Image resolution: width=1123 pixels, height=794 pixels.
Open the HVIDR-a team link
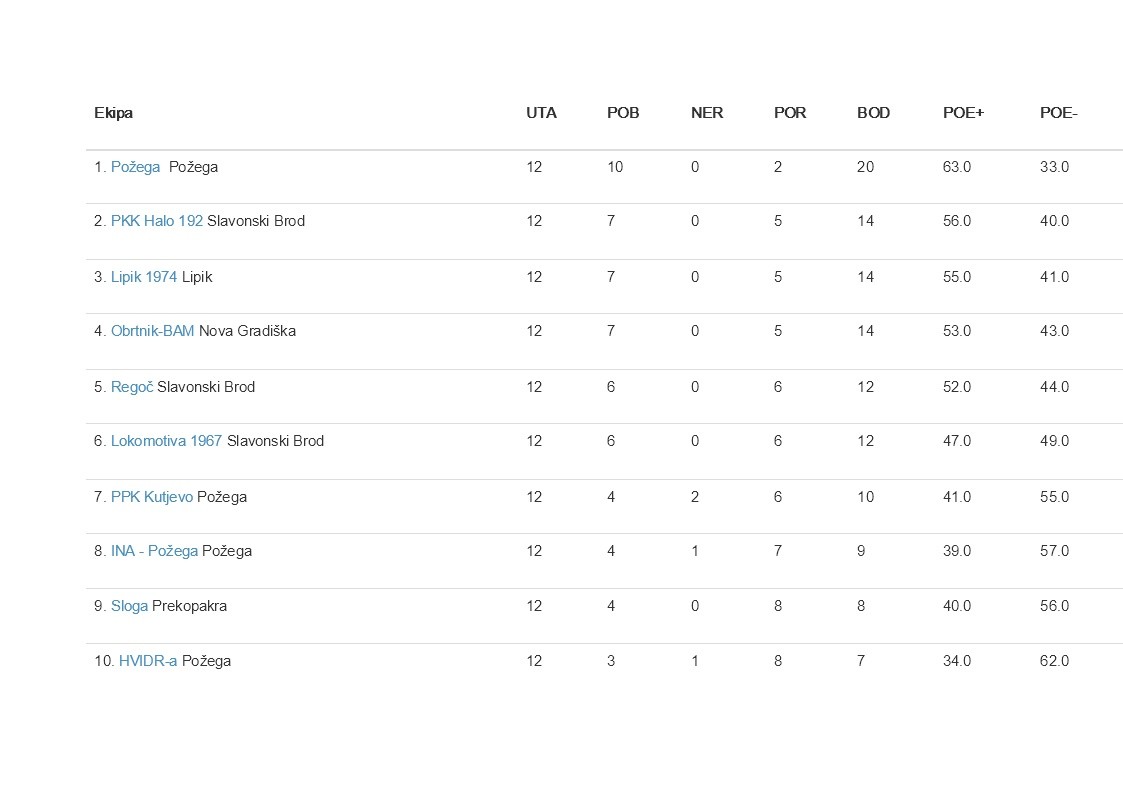[x=147, y=661]
